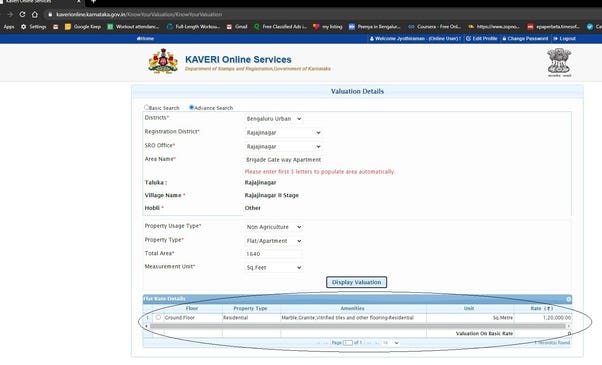
Task: Click the Floor column header
Action: tap(192, 308)
